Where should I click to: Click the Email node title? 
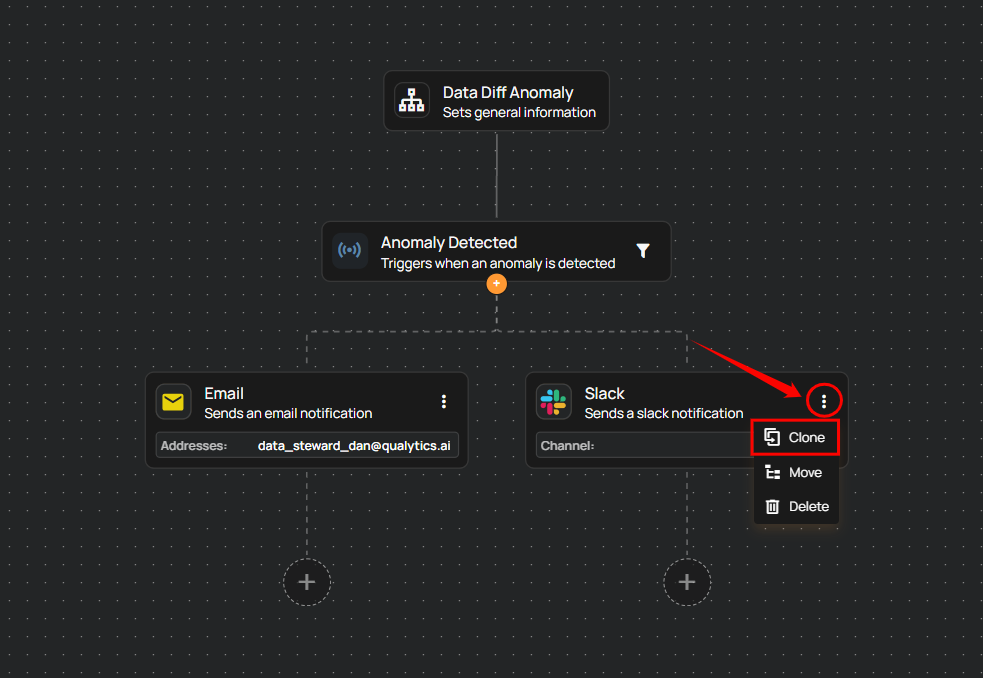224,393
